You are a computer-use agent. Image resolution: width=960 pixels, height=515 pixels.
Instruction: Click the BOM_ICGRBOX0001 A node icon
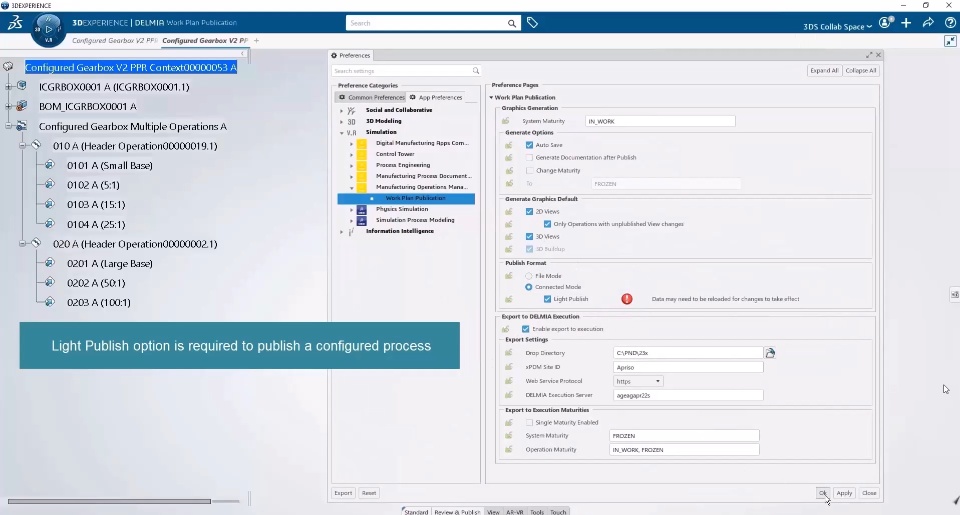point(22,106)
